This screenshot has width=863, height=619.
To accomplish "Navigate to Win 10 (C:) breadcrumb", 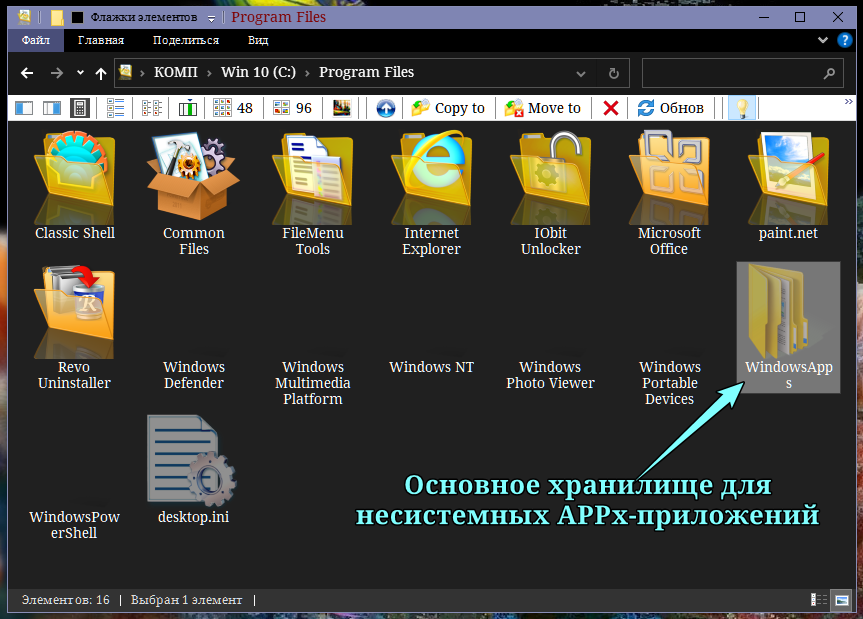I will tap(258, 72).
